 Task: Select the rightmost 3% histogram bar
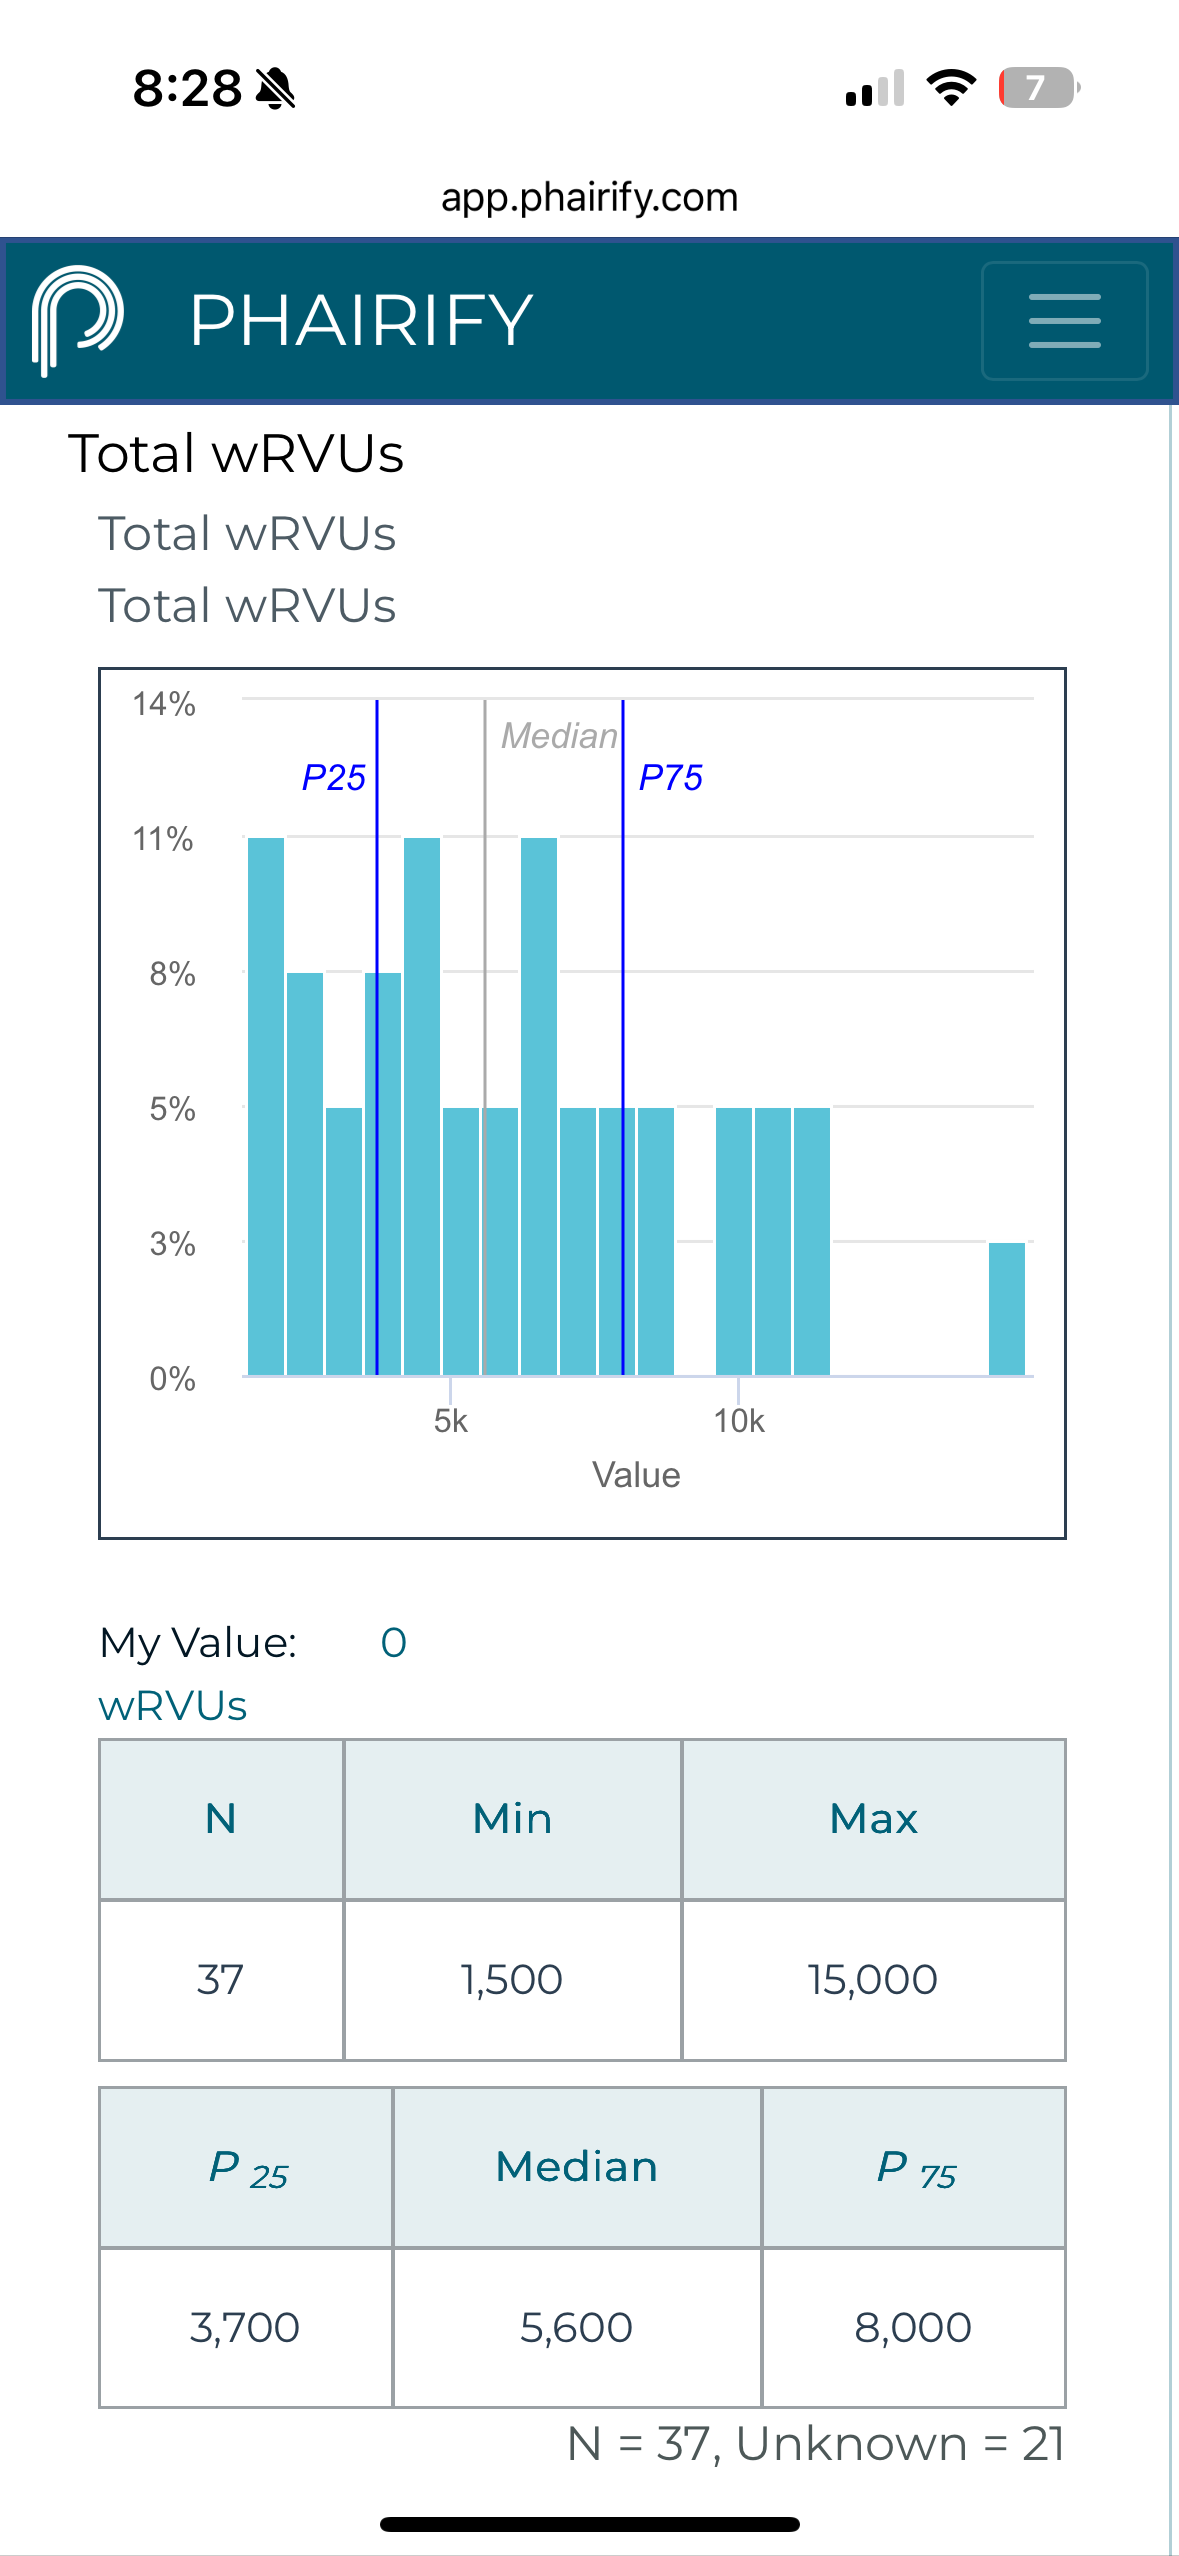pyautogui.click(x=1006, y=1308)
